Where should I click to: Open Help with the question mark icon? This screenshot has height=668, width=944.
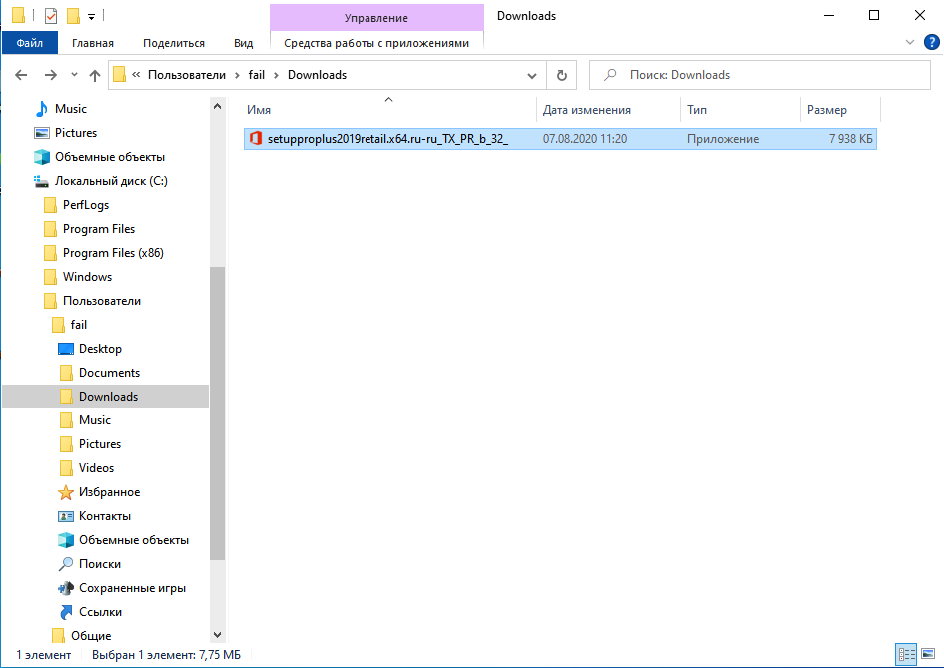(x=931, y=42)
